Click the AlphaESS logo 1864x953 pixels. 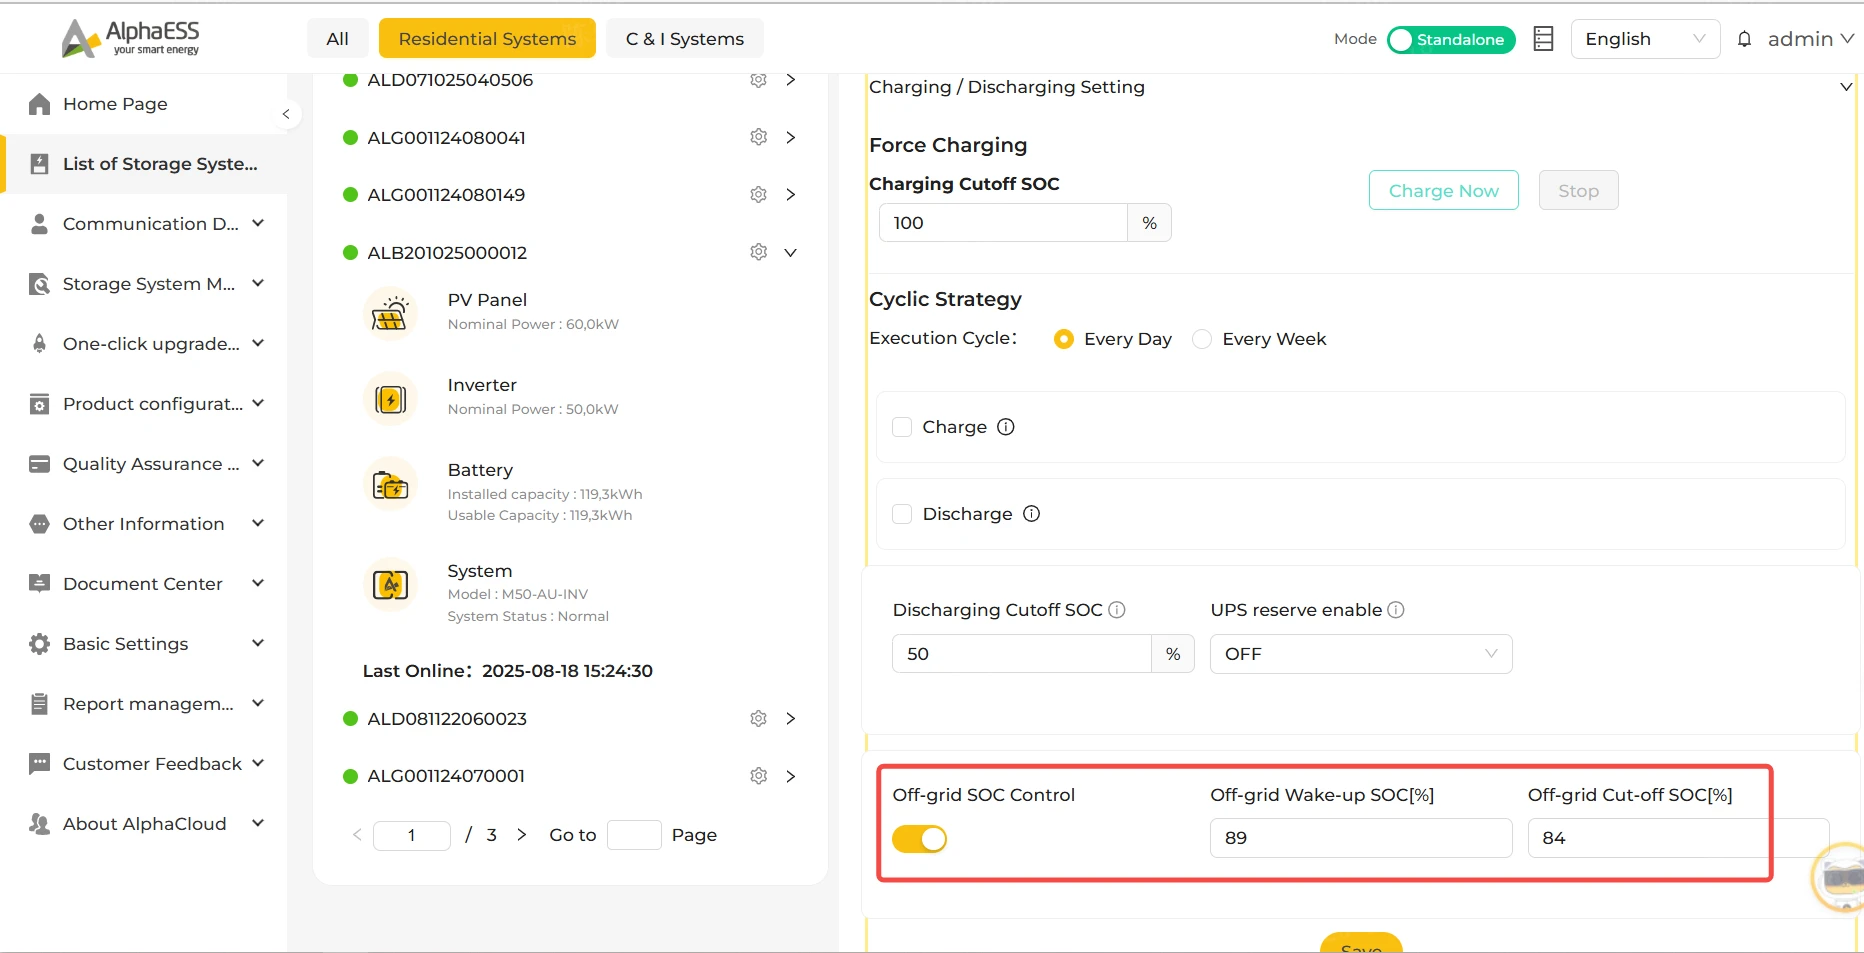(x=131, y=38)
